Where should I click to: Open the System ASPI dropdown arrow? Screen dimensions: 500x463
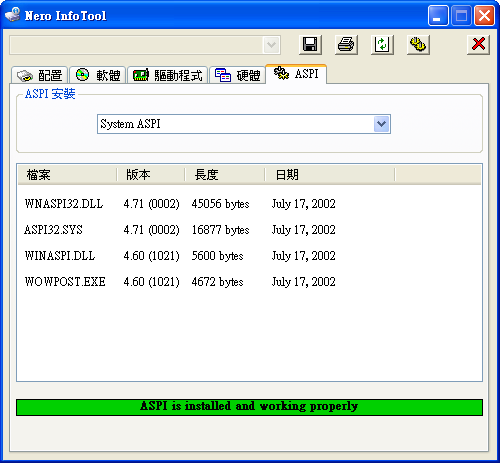point(381,124)
